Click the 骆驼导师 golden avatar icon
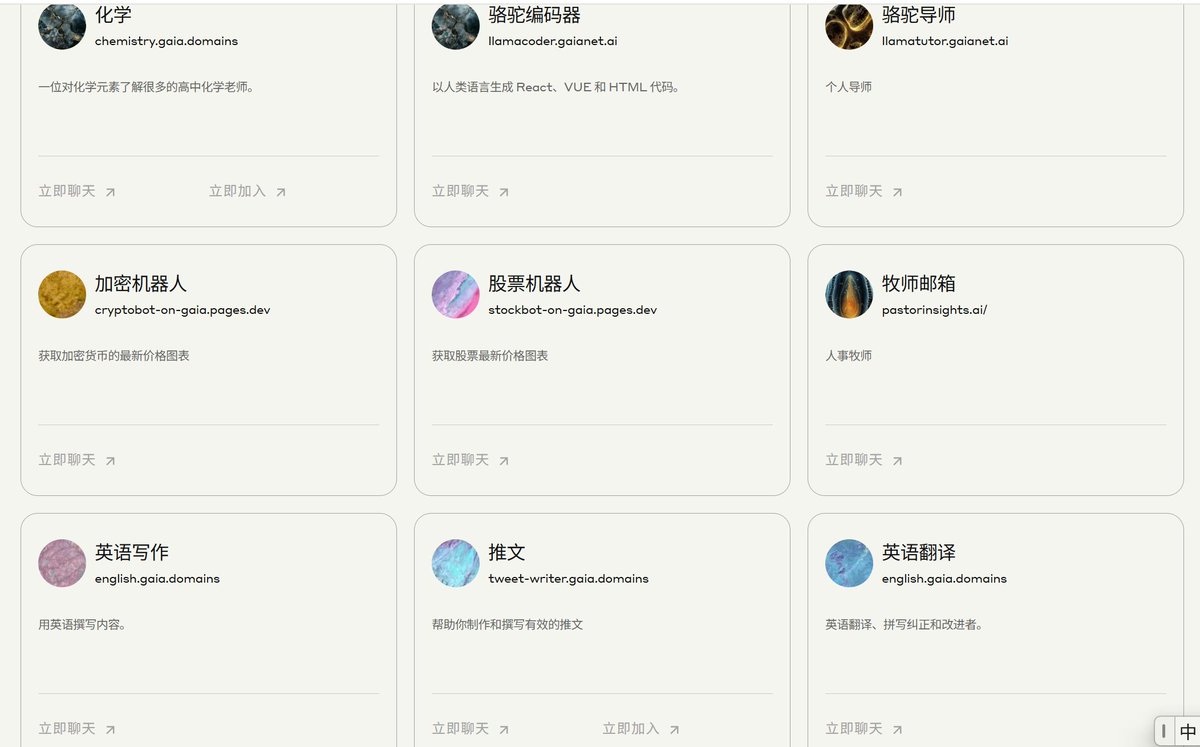Image resolution: width=1200 pixels, height=747 pixels. 849,26
